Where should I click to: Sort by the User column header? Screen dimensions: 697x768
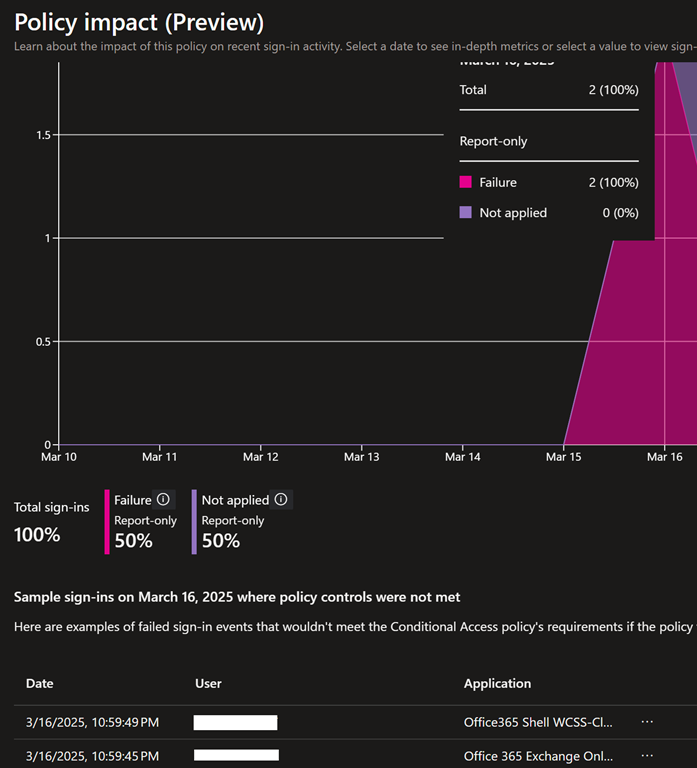[208, 683]
